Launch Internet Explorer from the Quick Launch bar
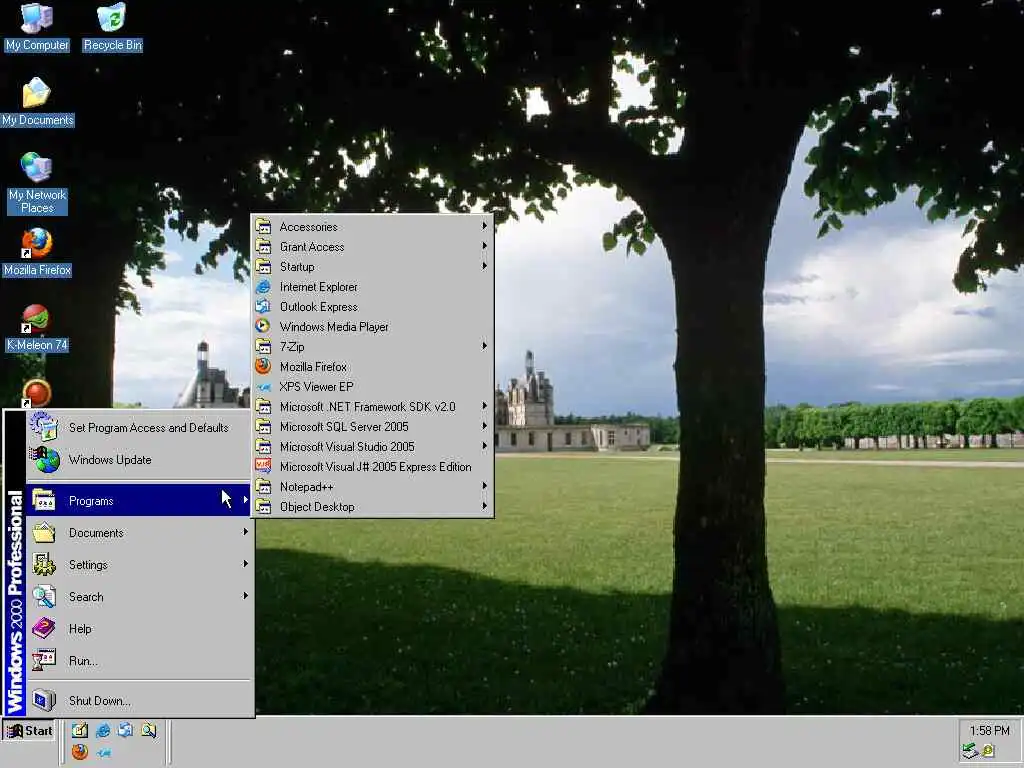The height and width of the screenshot is (768, 1024). click(103, 730)
